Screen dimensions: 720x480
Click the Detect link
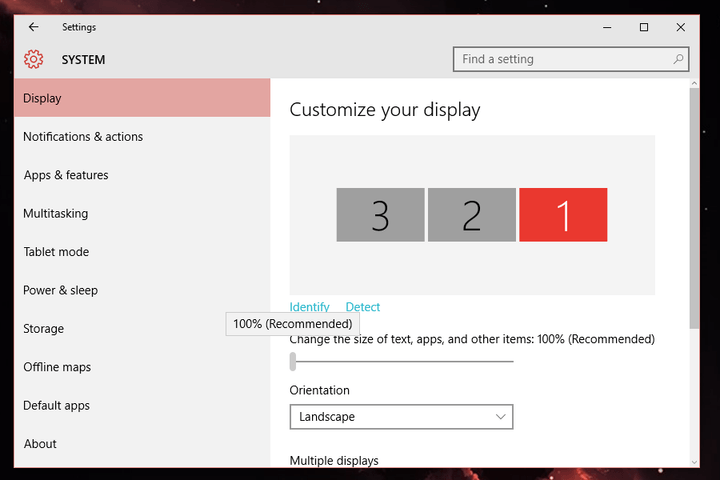(x=363, y=307)
